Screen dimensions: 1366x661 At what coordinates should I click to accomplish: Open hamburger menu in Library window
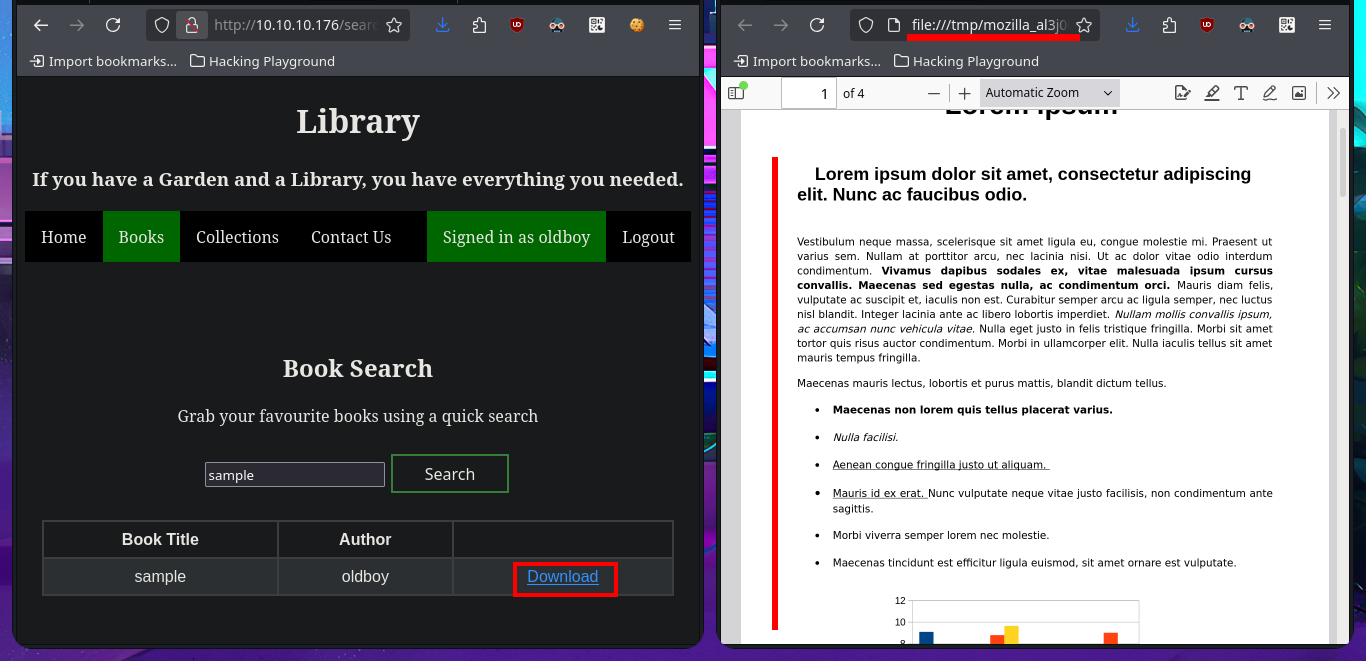(x=676, y=25)
